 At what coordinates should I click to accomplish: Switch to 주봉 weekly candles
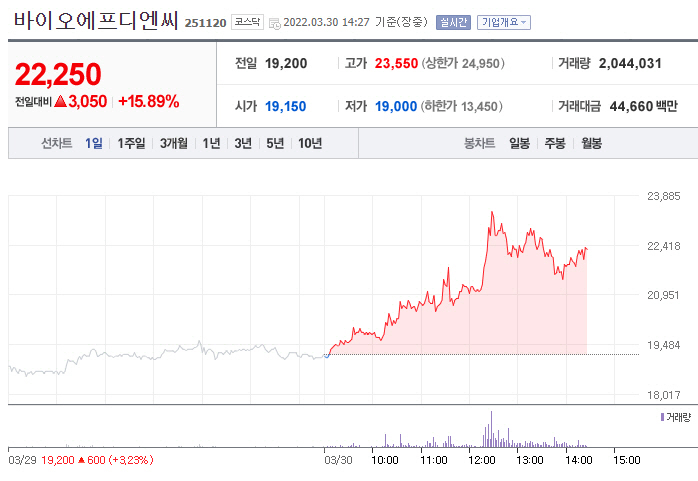[555, 143]
